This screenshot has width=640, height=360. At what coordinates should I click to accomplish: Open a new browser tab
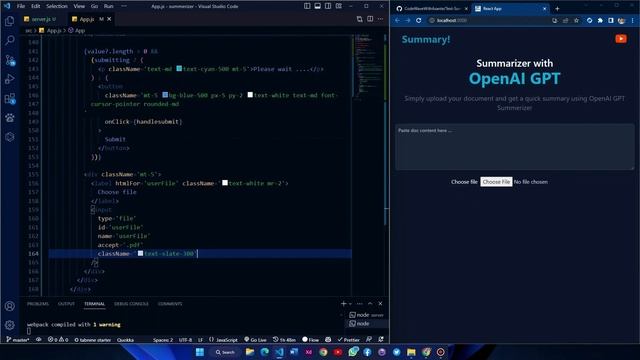coord(557,9)
